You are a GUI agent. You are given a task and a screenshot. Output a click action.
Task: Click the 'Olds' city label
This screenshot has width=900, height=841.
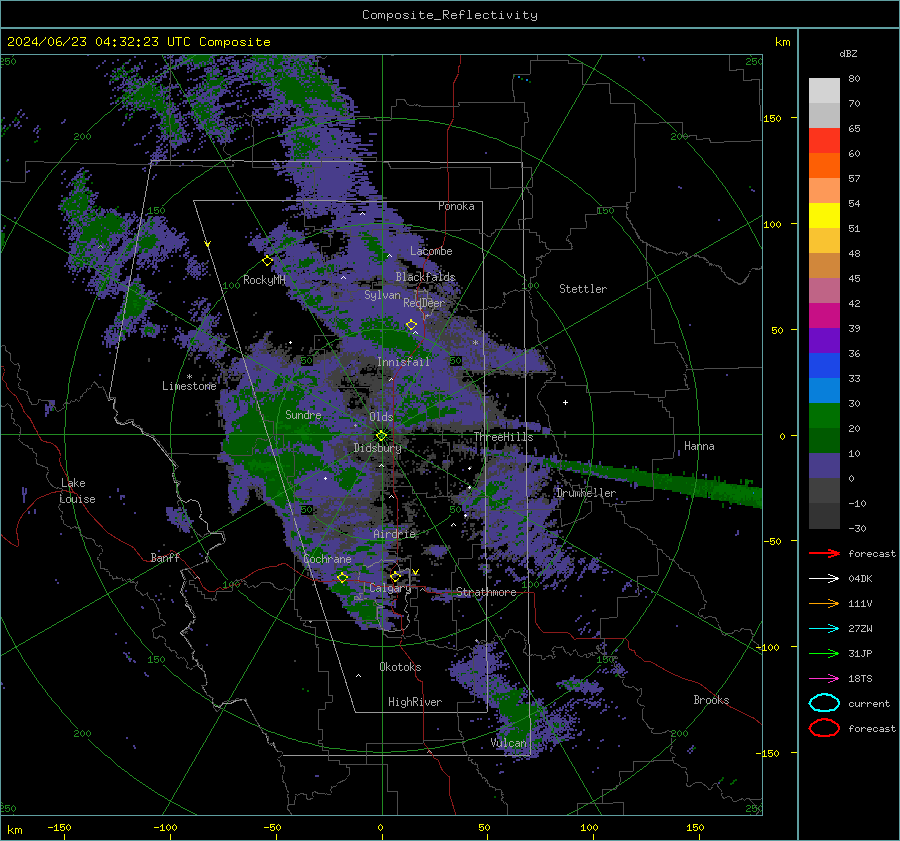coord(381,417)
